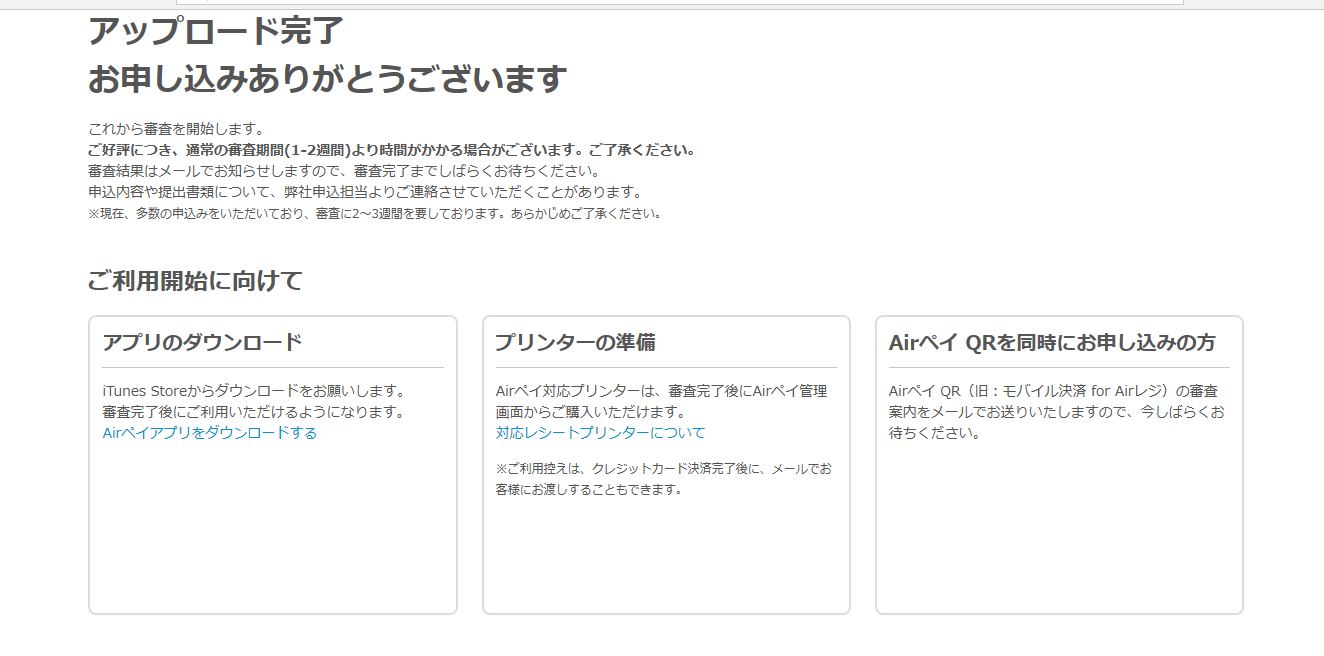
Task: Click the ※現在、多数の申込み small note
Action: tap(374, 213)
